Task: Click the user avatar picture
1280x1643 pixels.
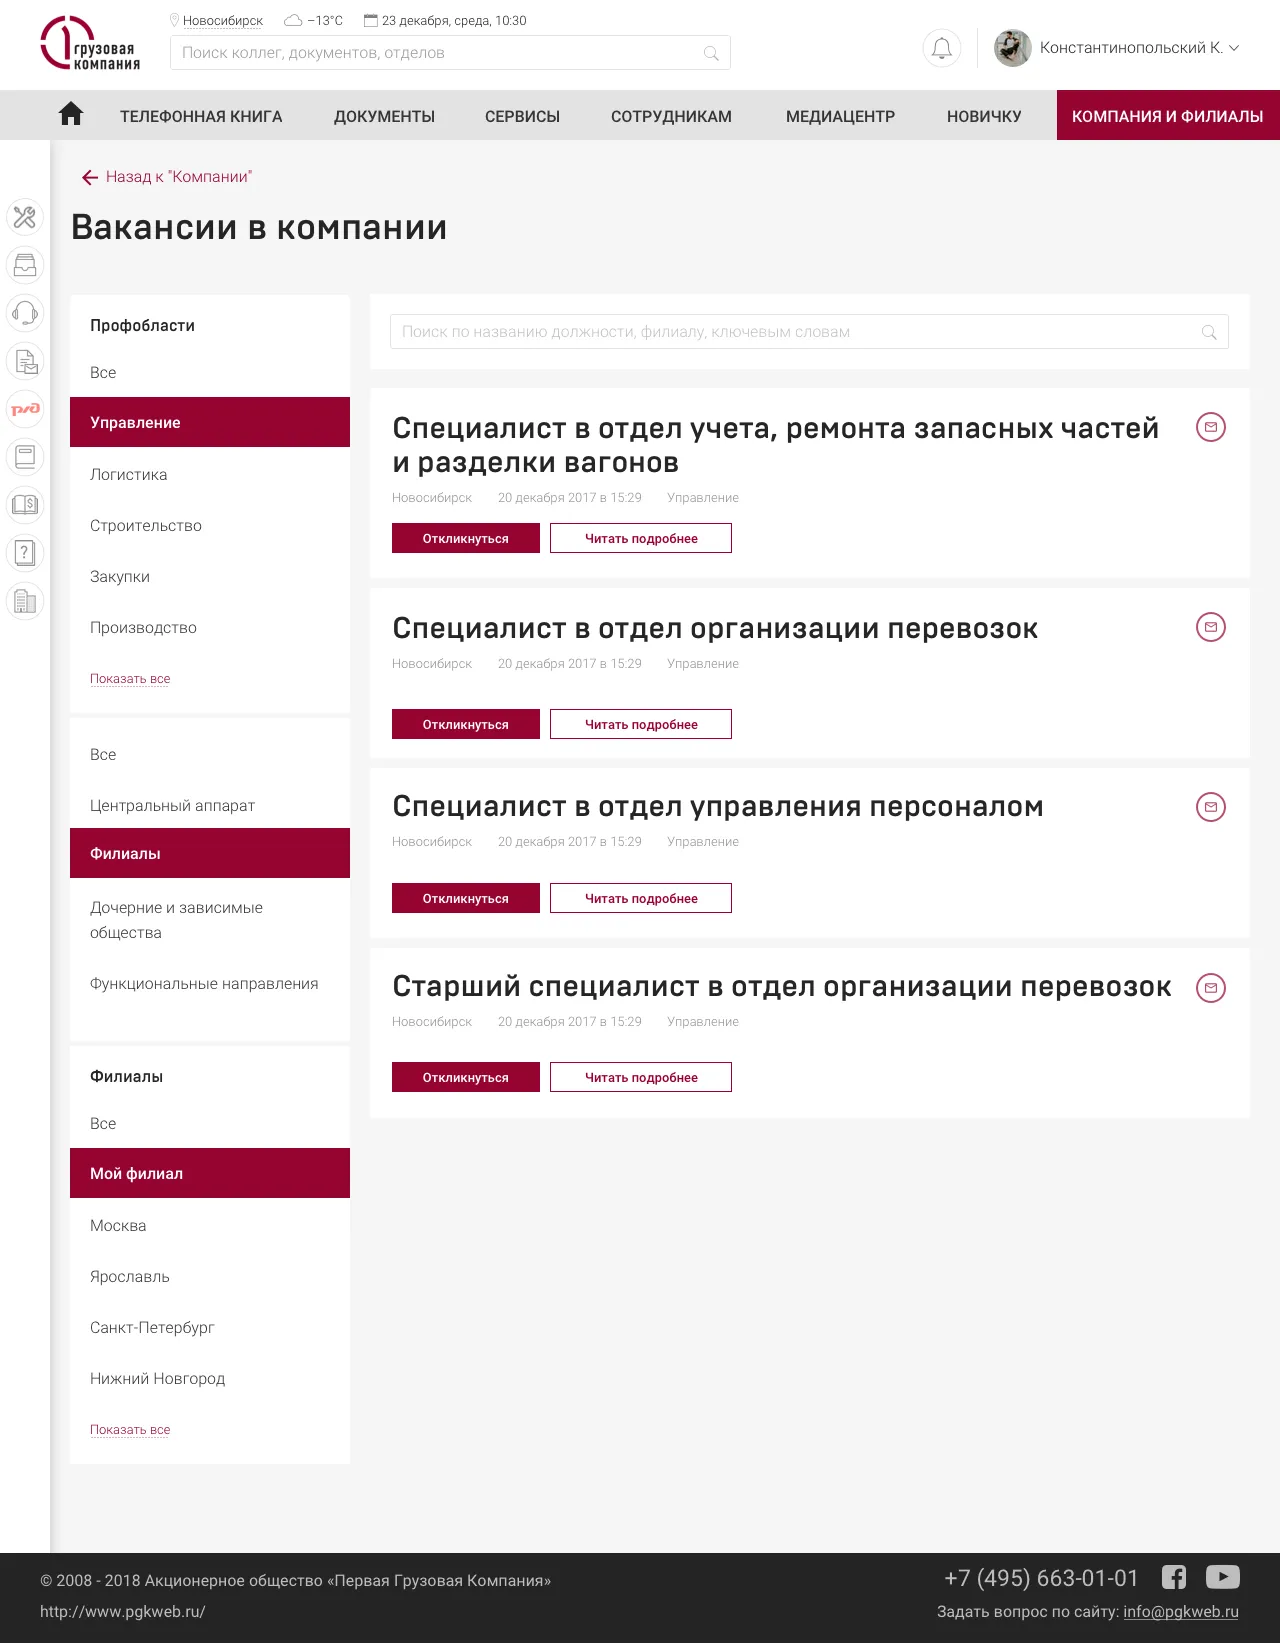Action: tap(1012, 48)
